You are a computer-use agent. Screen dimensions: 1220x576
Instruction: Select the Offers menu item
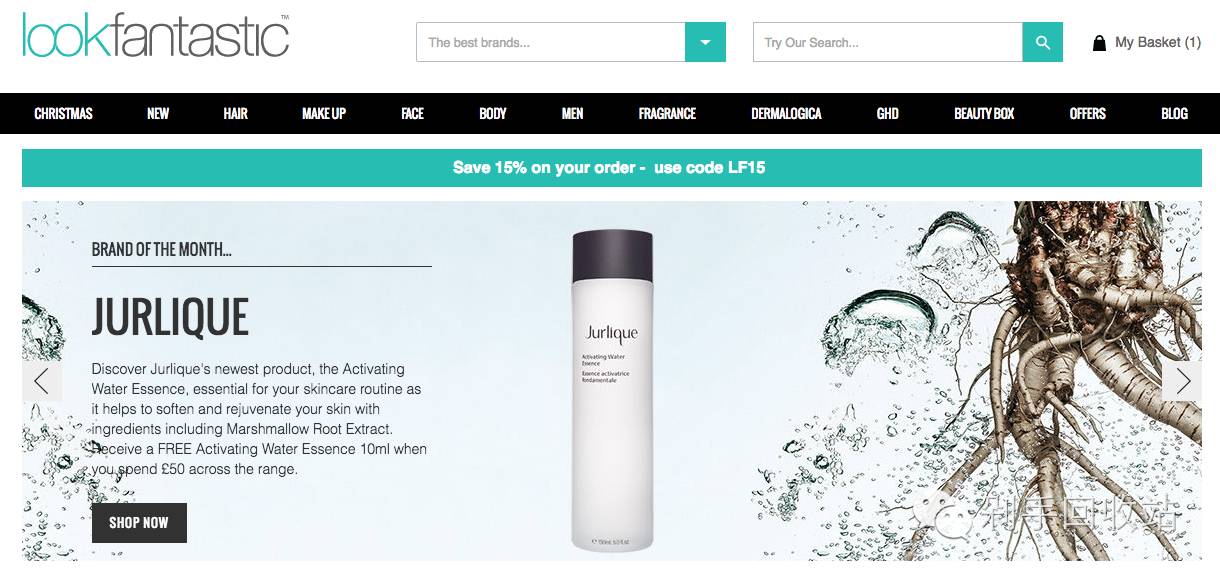coord(1088,113)
